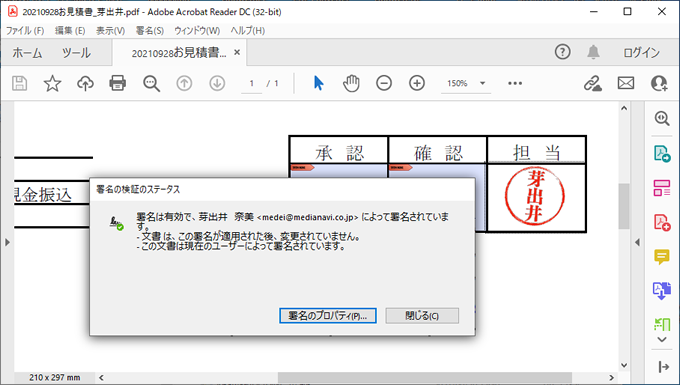Select the arrow selection tool

click(318, 83)
